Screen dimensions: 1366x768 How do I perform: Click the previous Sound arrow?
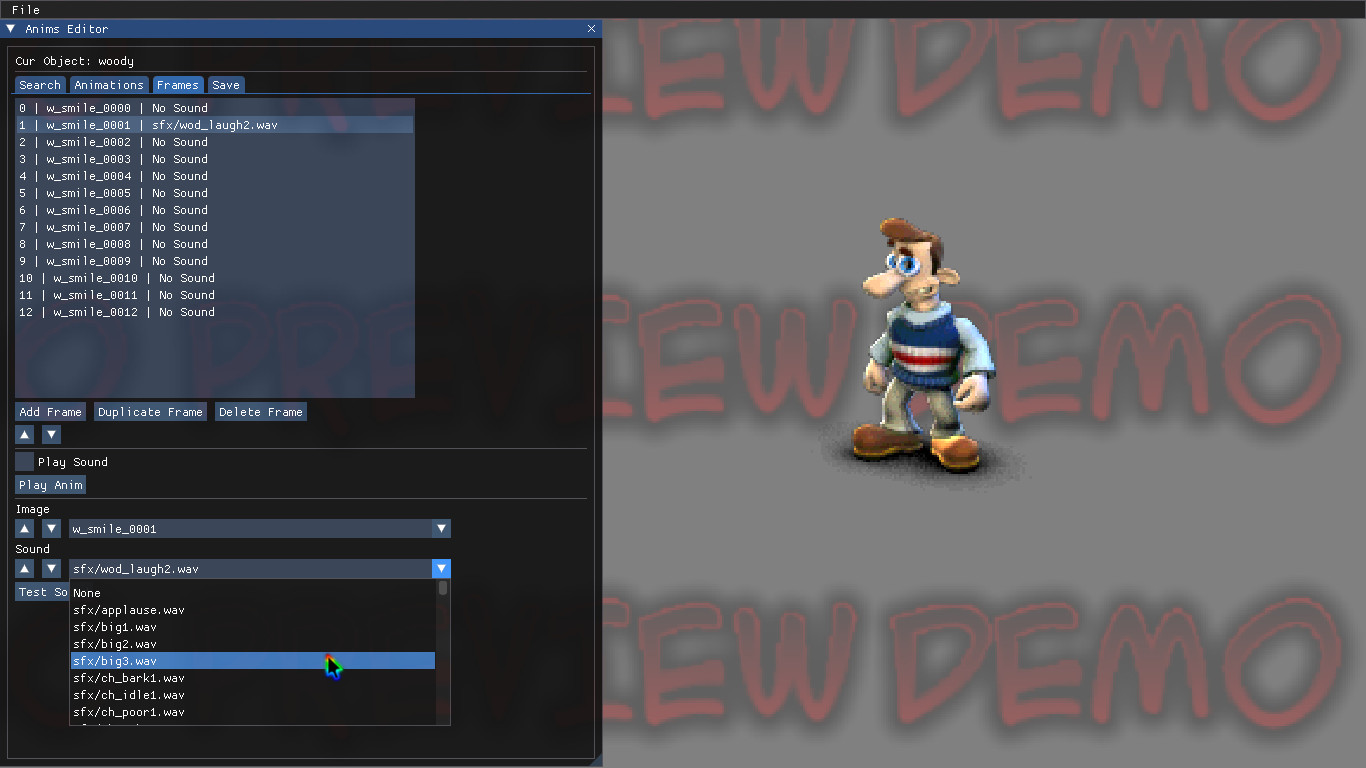pos(23,568)
